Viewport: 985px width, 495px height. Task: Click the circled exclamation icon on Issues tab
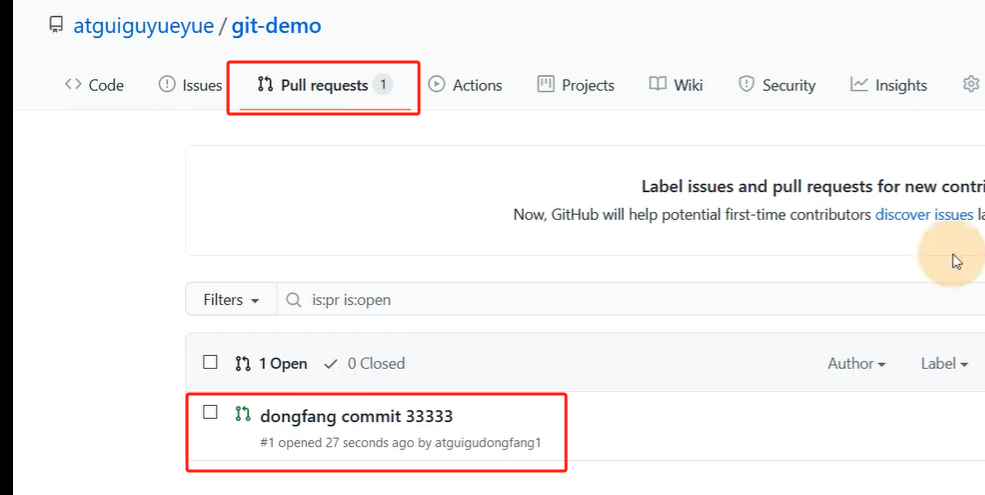click(x=167, y=84)
